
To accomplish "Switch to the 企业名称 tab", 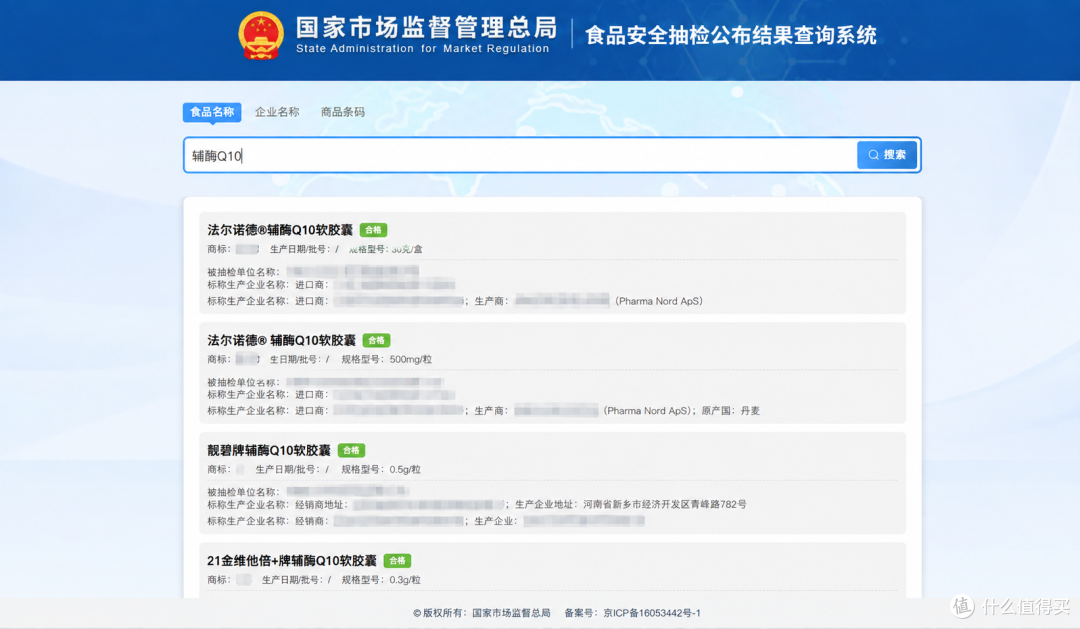I will pos(278,112).
